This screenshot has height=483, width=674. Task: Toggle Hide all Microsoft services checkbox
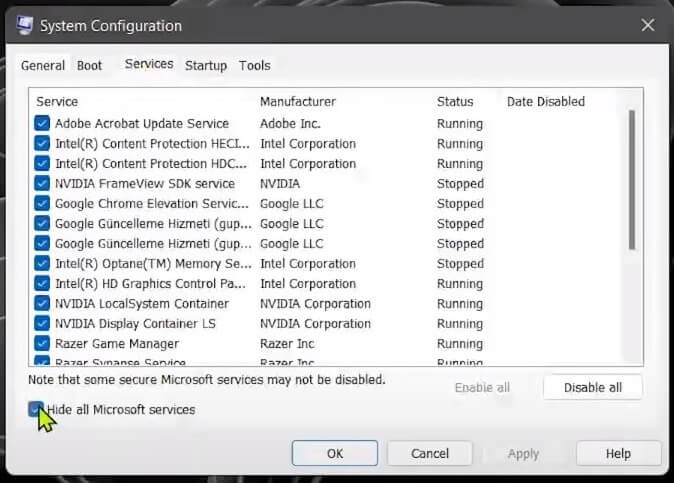(36, 409)
